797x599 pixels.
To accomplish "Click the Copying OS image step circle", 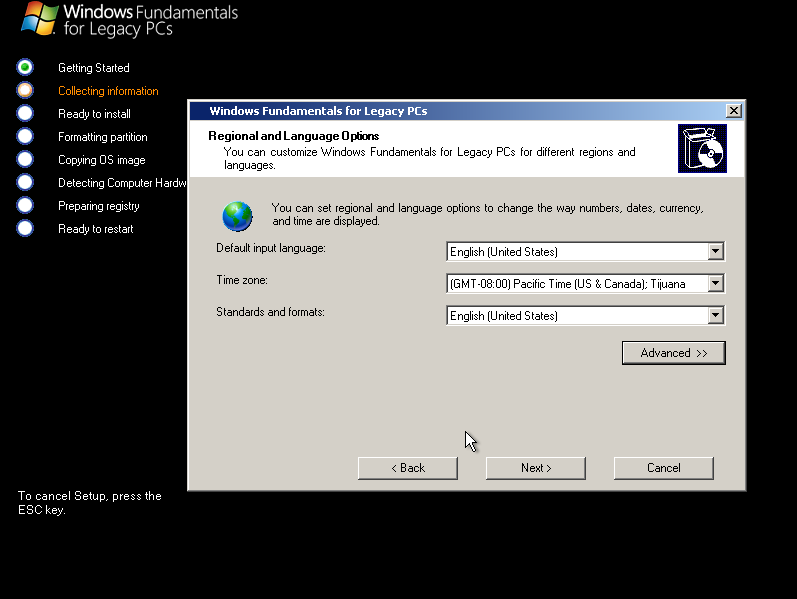I will coord(25,159).
